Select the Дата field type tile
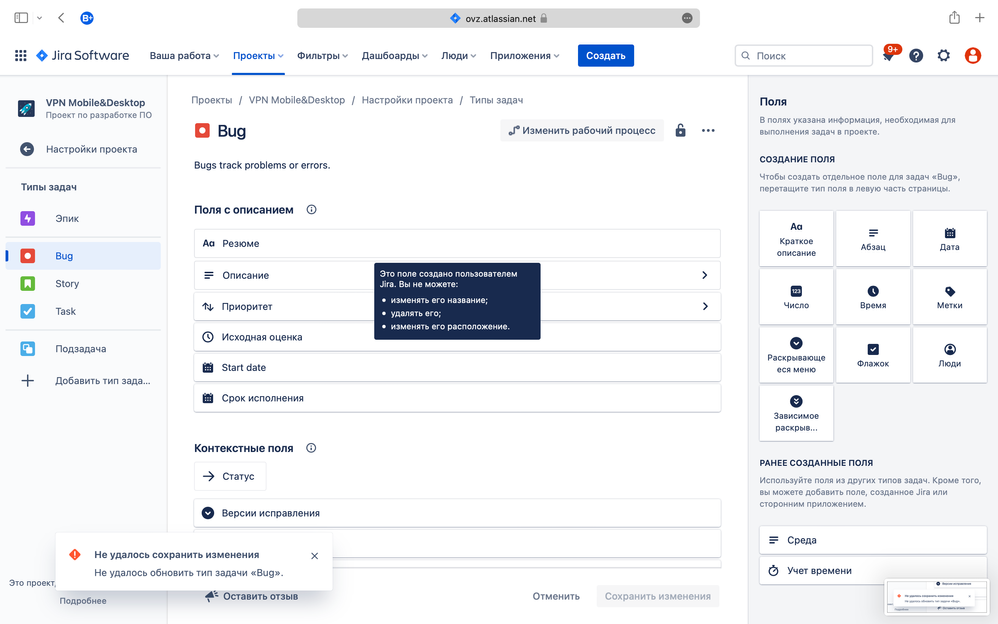 click(950, 239)
